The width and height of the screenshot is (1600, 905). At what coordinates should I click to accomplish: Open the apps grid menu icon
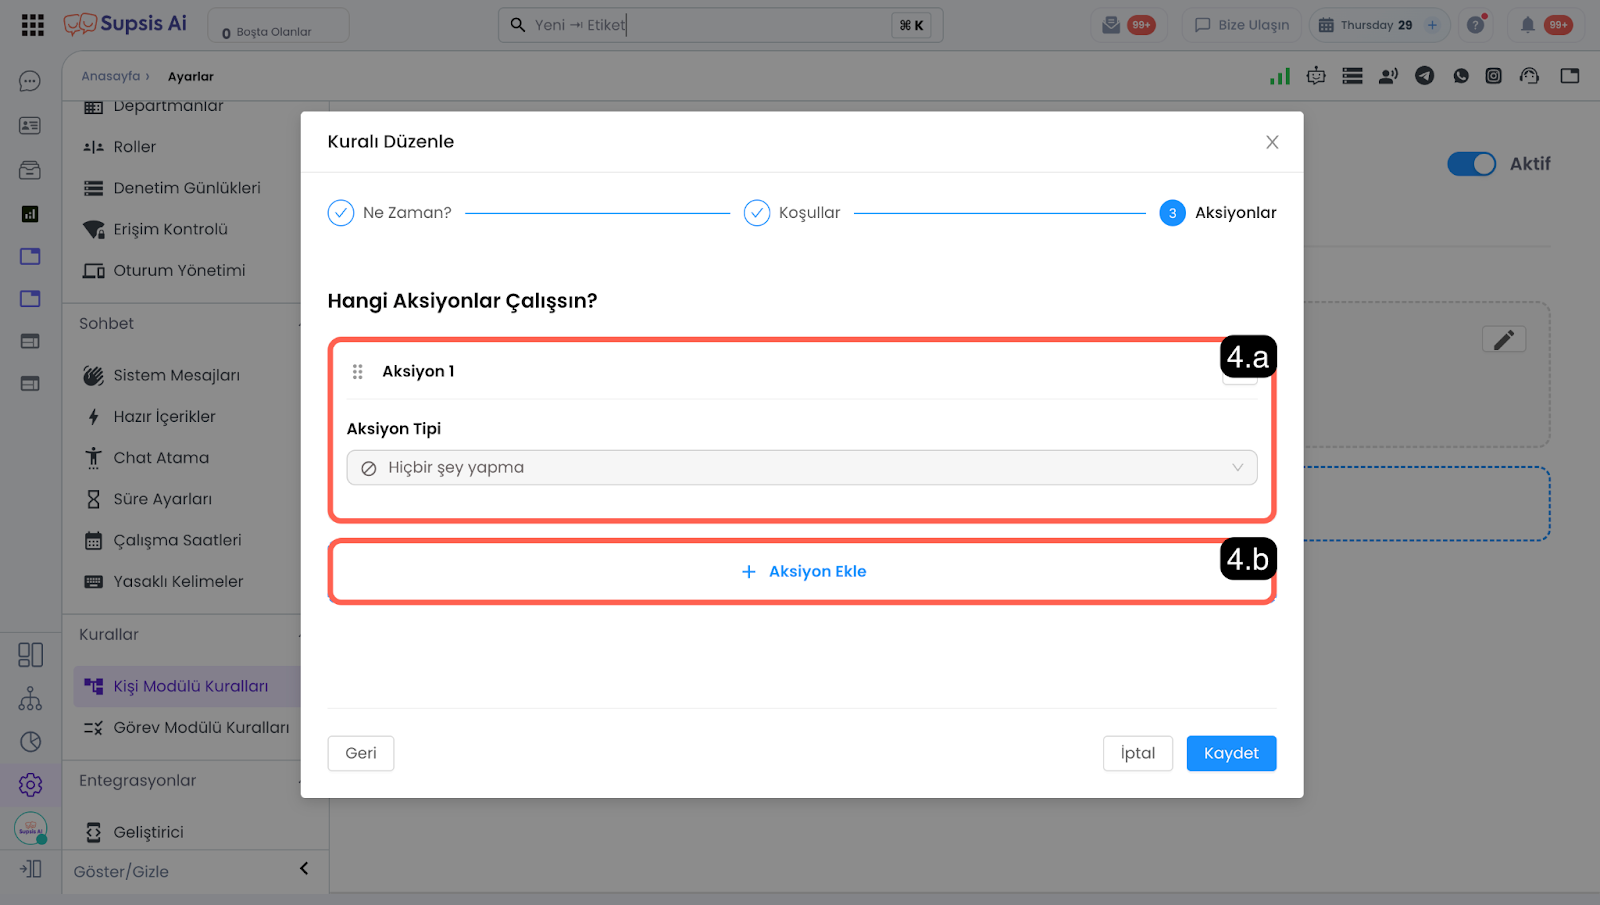pos(32,25)
